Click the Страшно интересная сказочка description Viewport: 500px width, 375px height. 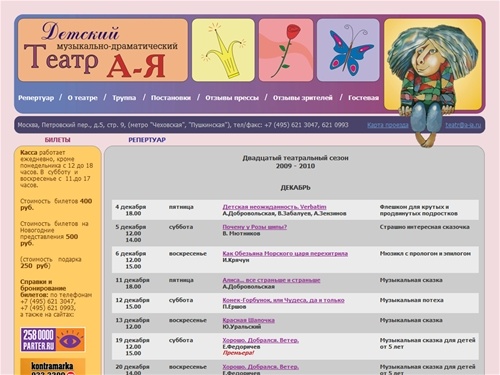pos(425,227)
